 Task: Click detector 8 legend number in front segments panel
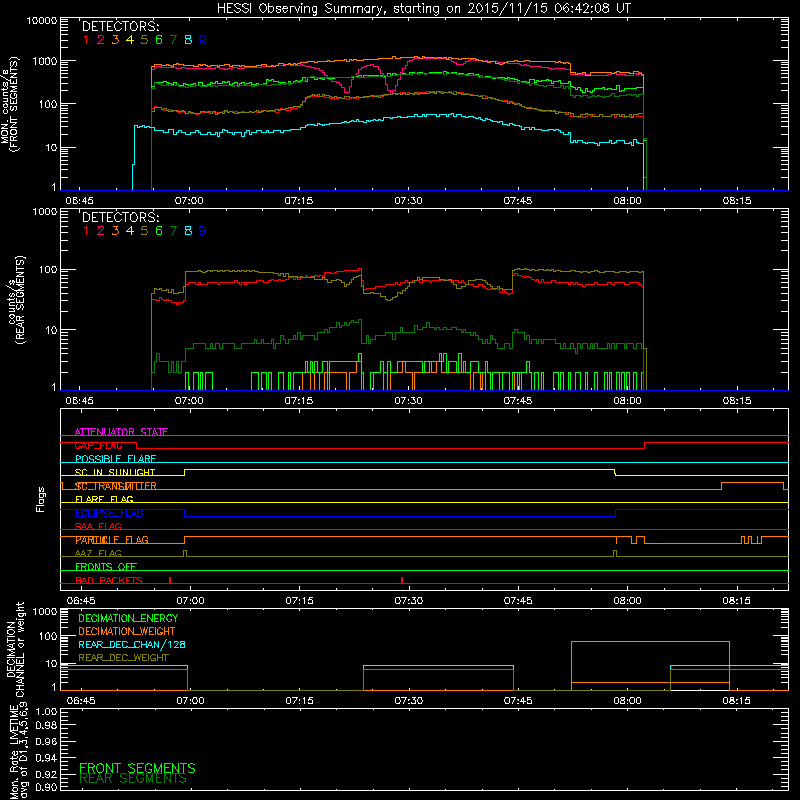point(188,40)
